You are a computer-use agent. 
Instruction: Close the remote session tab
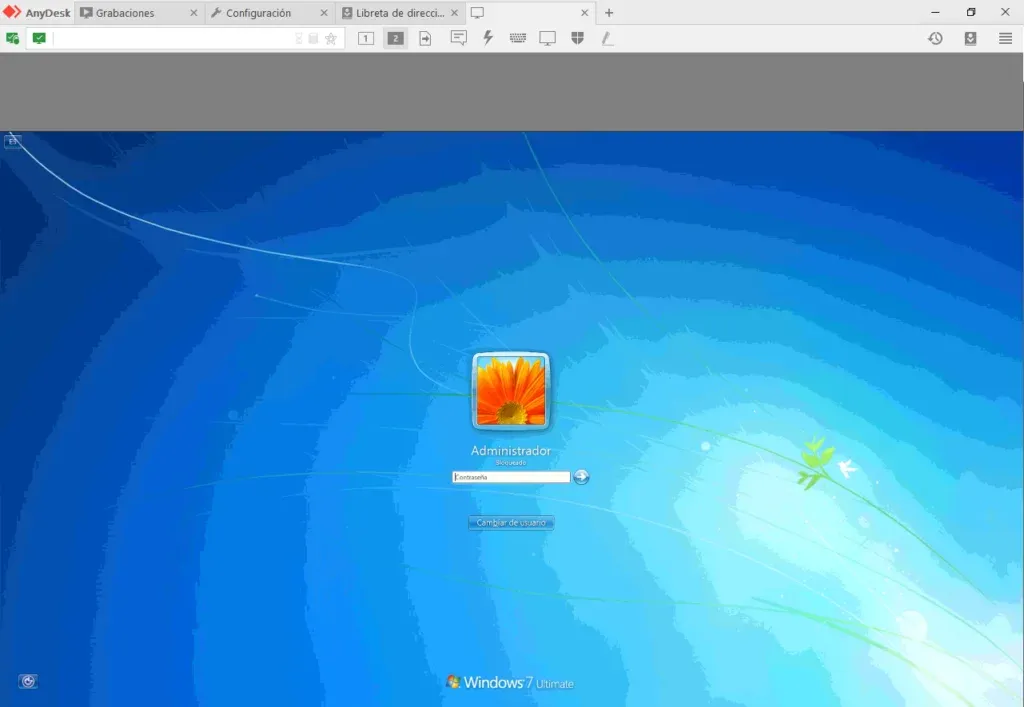[584, 13]
